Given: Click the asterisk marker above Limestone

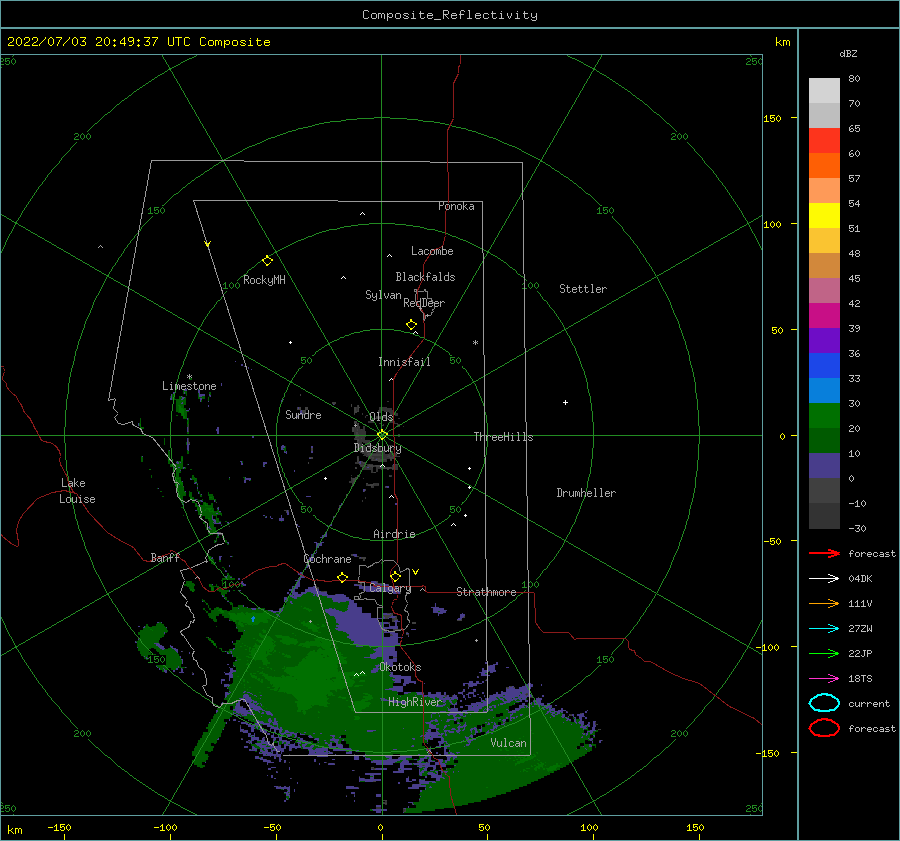Looking at the screenshot, I should pyautogui.click(x=189, y=377).
